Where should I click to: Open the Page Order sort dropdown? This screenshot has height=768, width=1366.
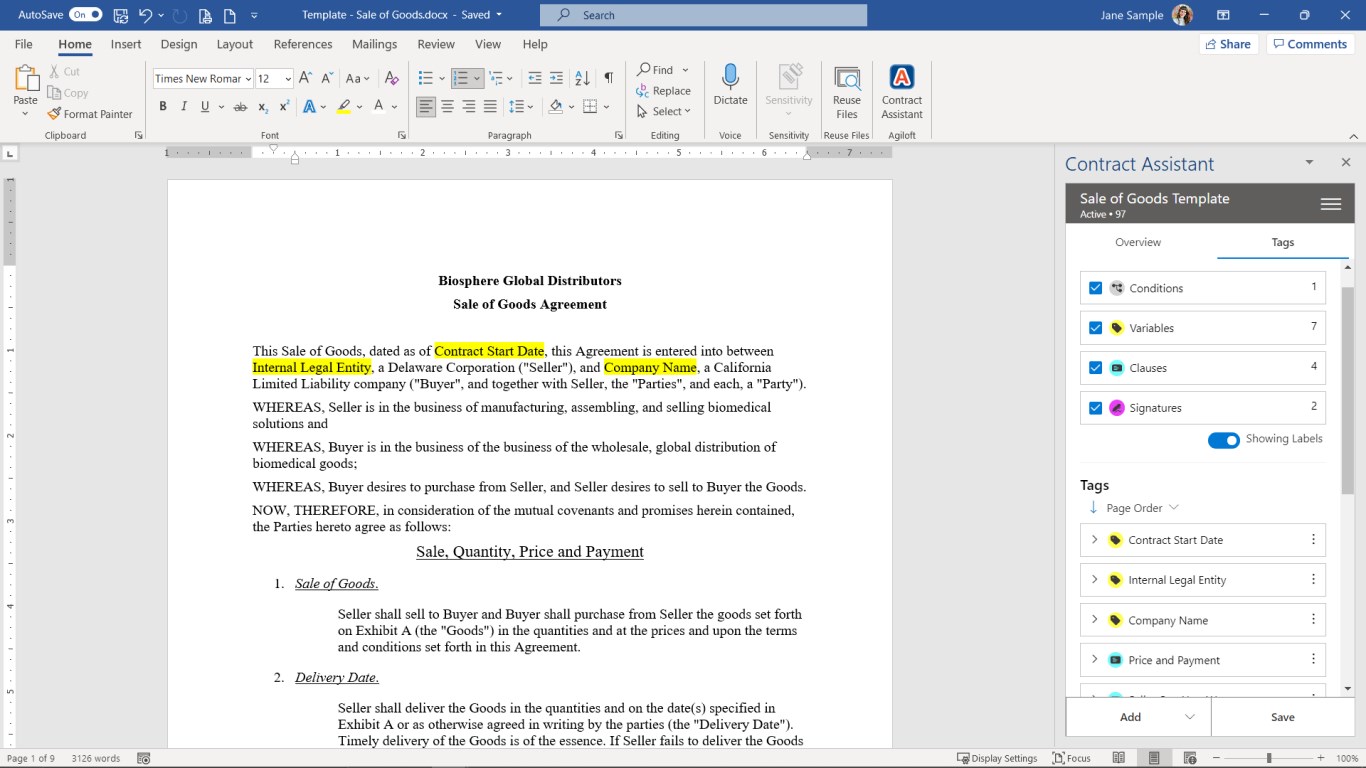[1142, 508]
